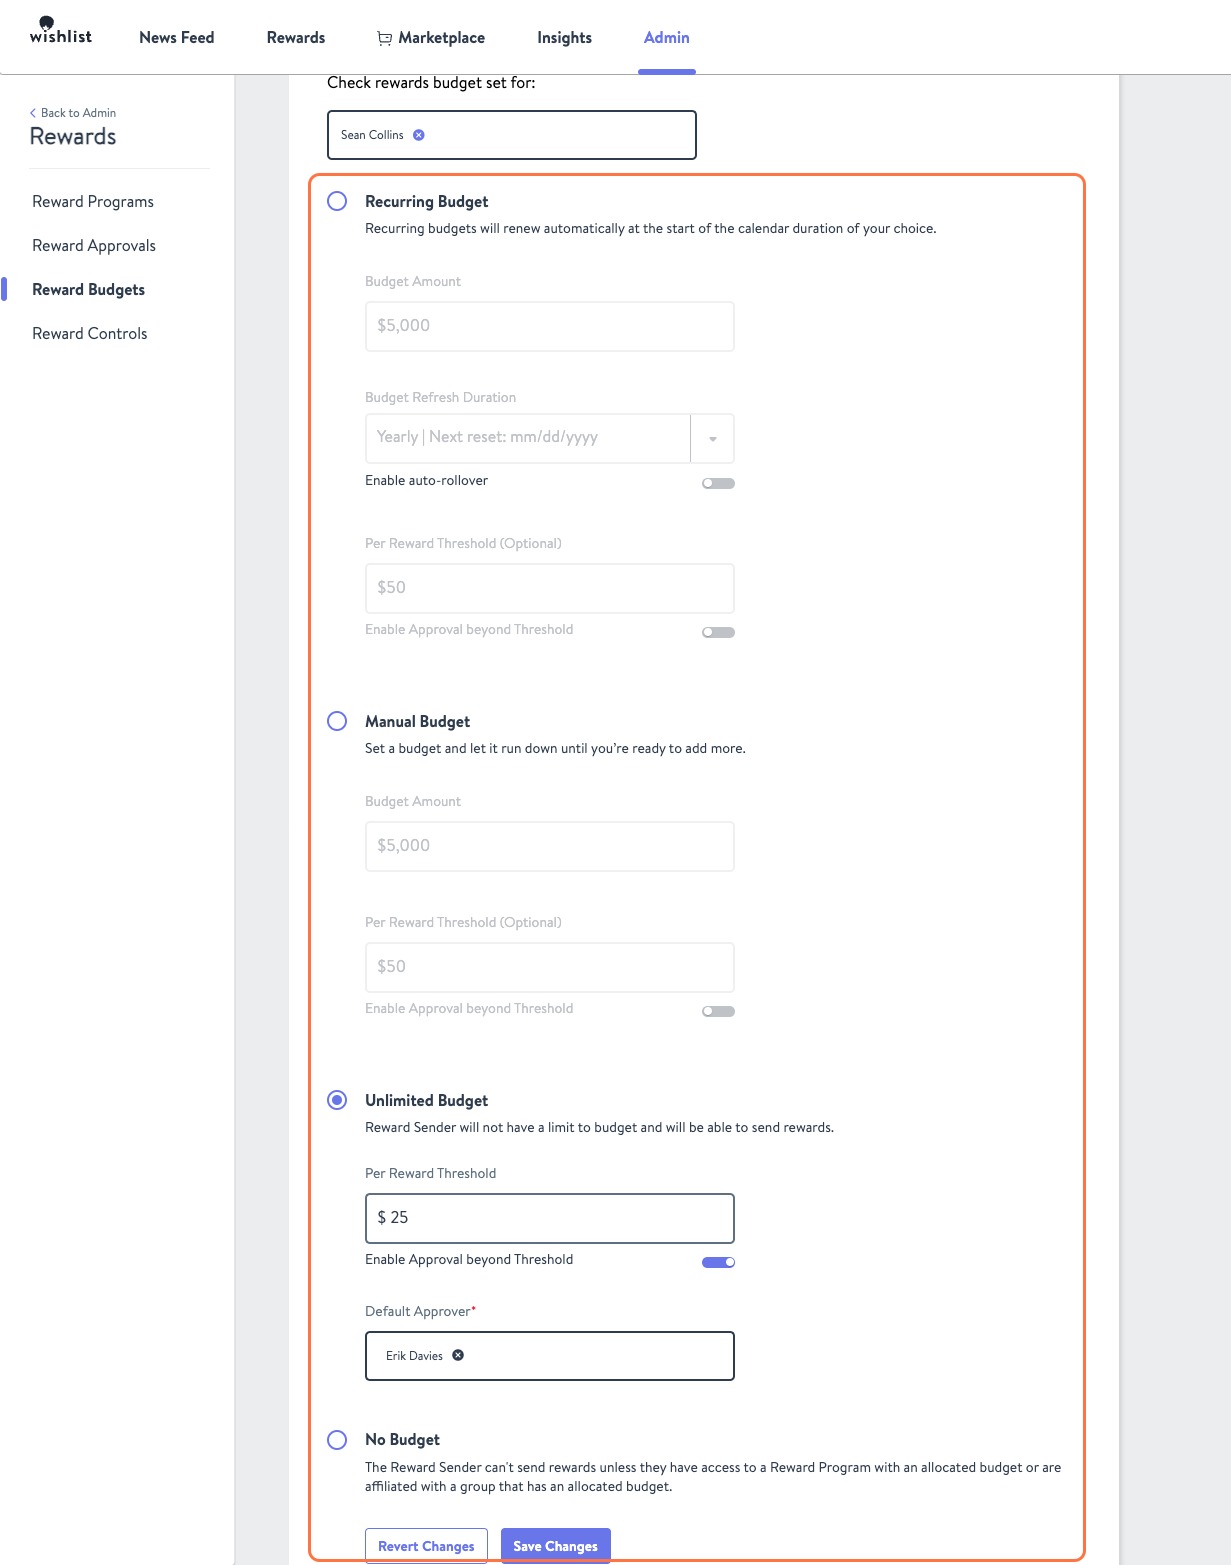This screenshot has height=1565, width=1231.
Task: Click the Per Reward Threshold $25 field
Action: tap(549, 1218)
